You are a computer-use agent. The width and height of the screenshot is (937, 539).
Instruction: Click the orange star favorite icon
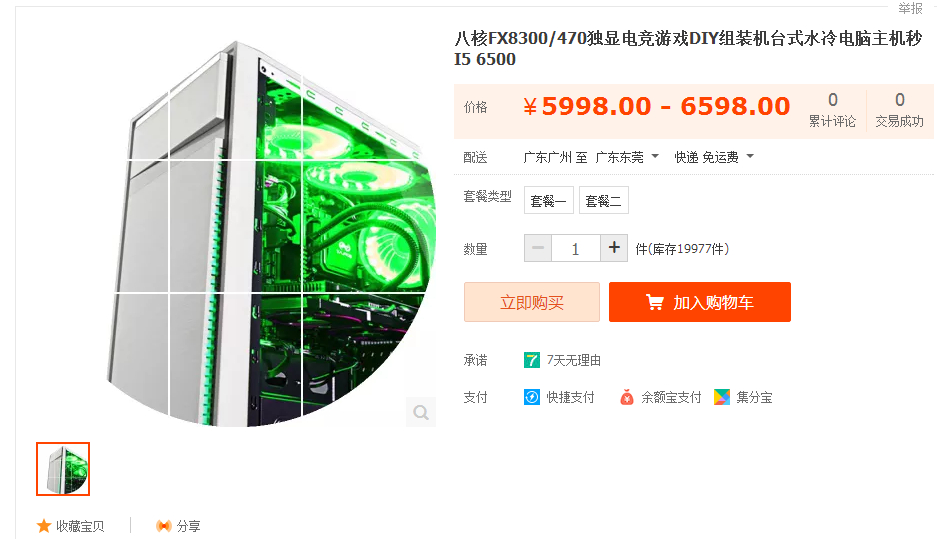pos(44,526)
